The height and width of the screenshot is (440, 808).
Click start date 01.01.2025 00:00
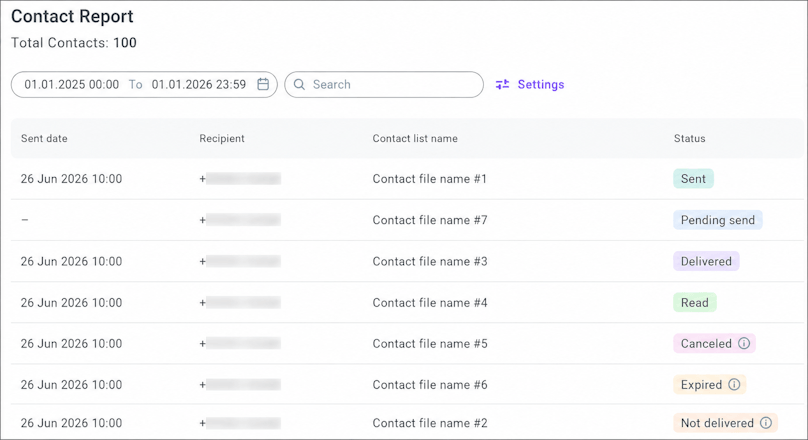[72, 84]
